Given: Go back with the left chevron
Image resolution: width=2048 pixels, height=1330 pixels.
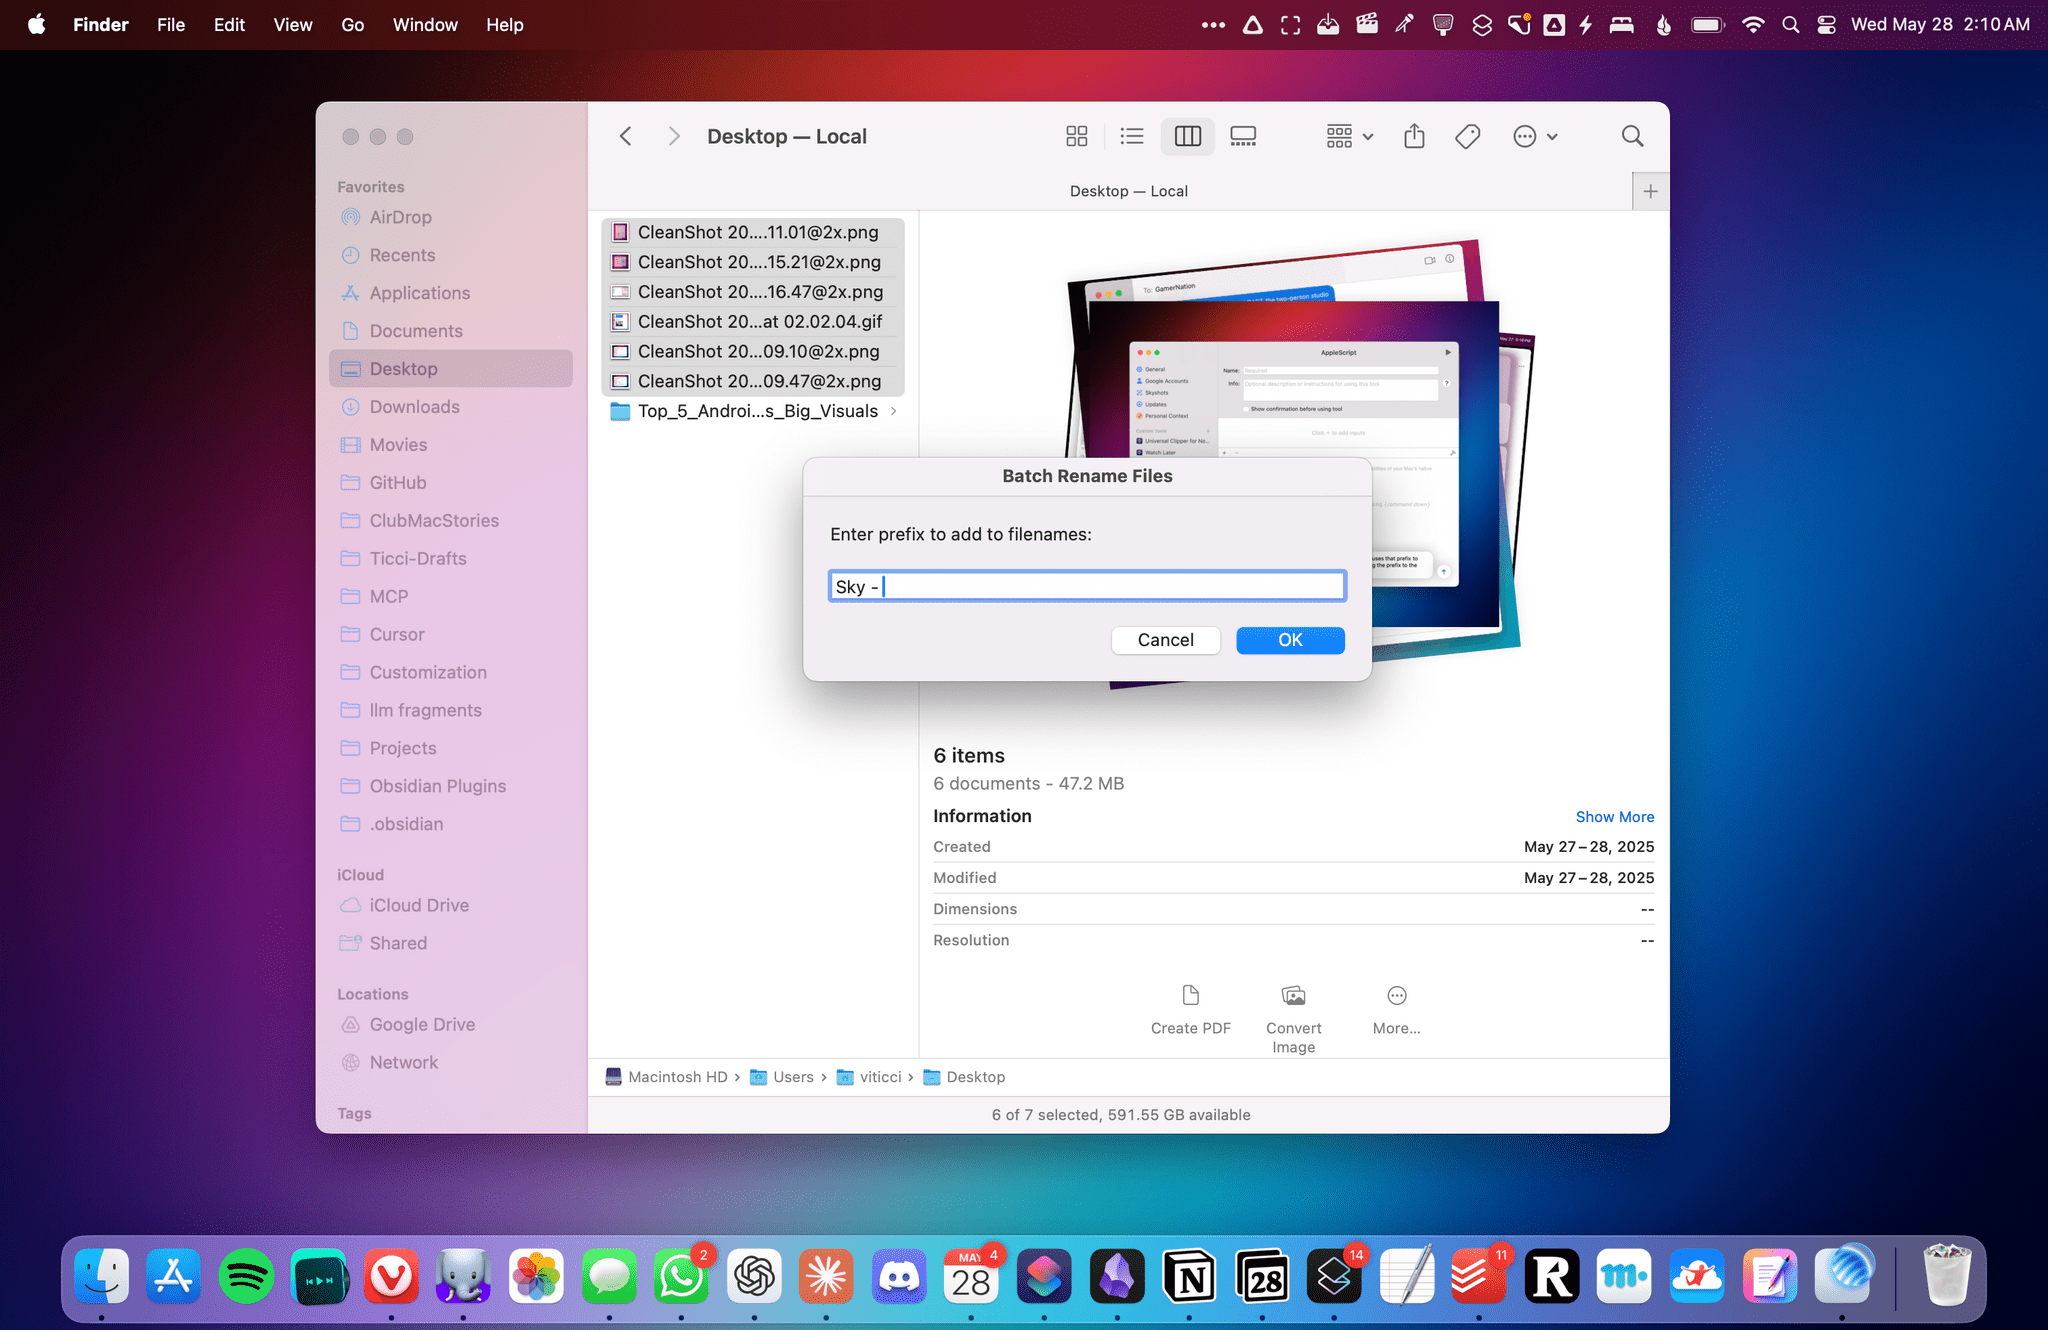Looking at the screenshot, I should coord(625,136).
